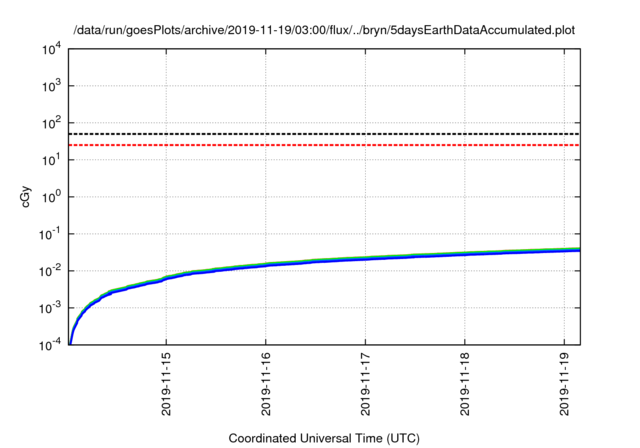Click the blue accumulated dose curve
This screenshot has width=640, height=448.
[x=324, y=260]
